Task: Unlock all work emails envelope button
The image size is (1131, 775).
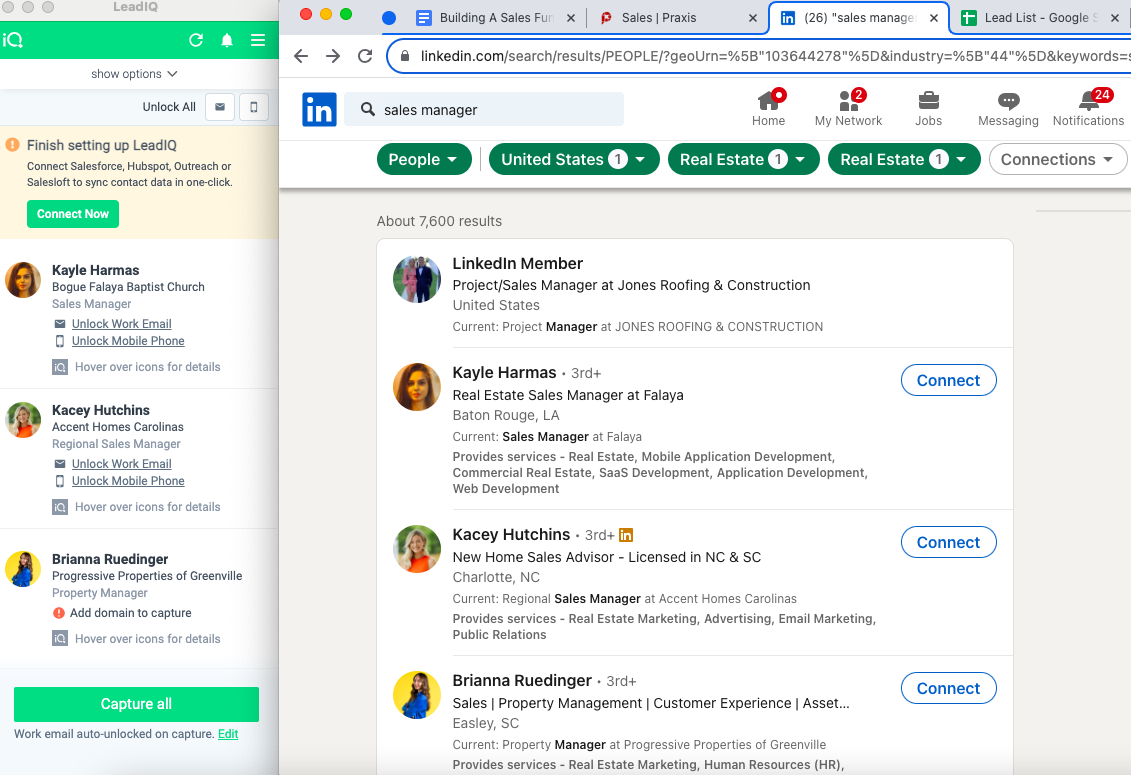Action: pyautogui.click(x=220, y=107)
